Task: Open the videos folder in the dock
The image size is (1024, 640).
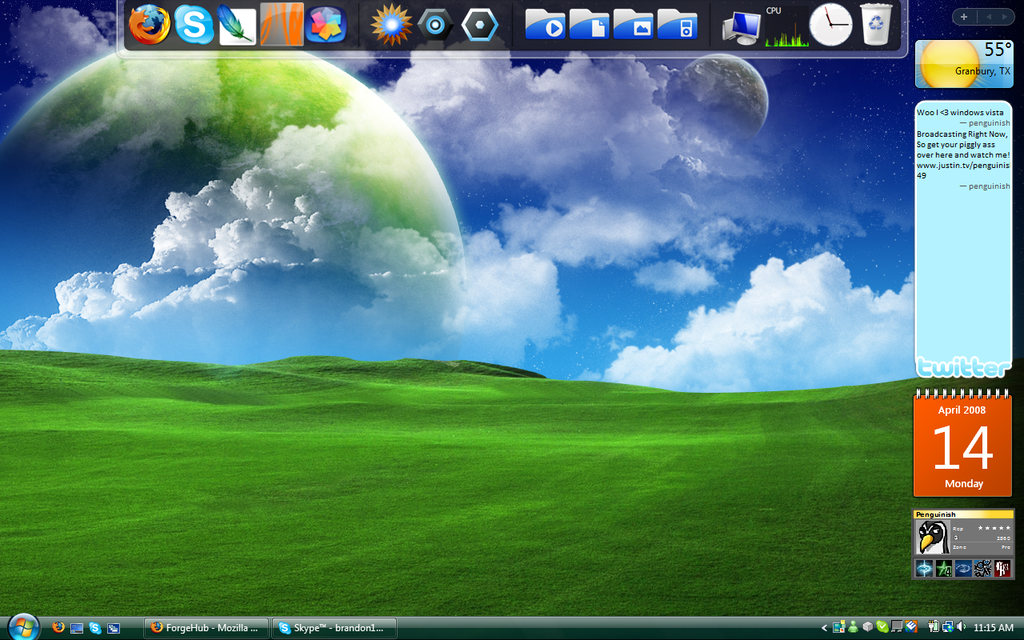Action: click(x=545, y=25)
